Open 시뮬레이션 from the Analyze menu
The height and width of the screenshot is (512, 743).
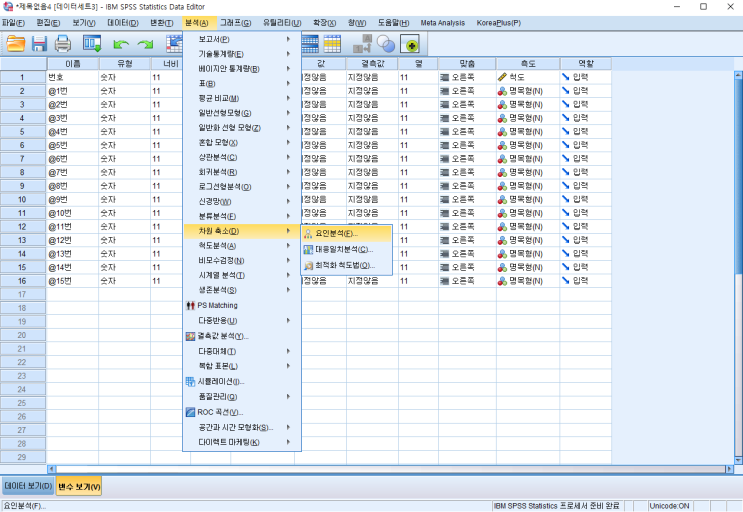pyautogui.click(x=242, y=381)
